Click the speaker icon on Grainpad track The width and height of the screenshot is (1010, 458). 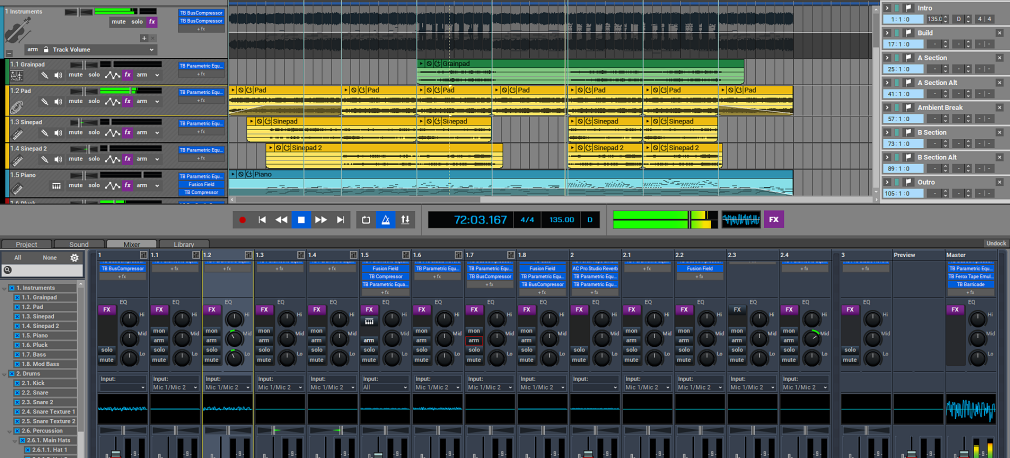(x=58, y=75)
